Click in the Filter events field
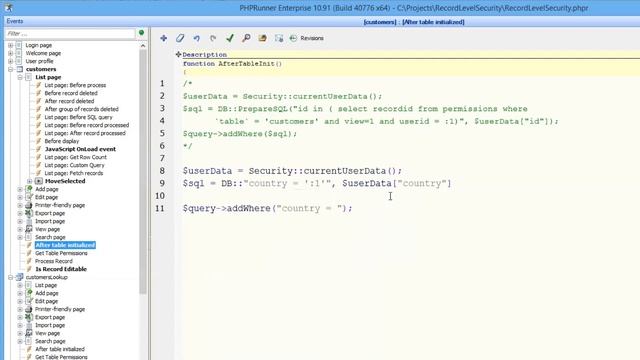 click(70, 33)
